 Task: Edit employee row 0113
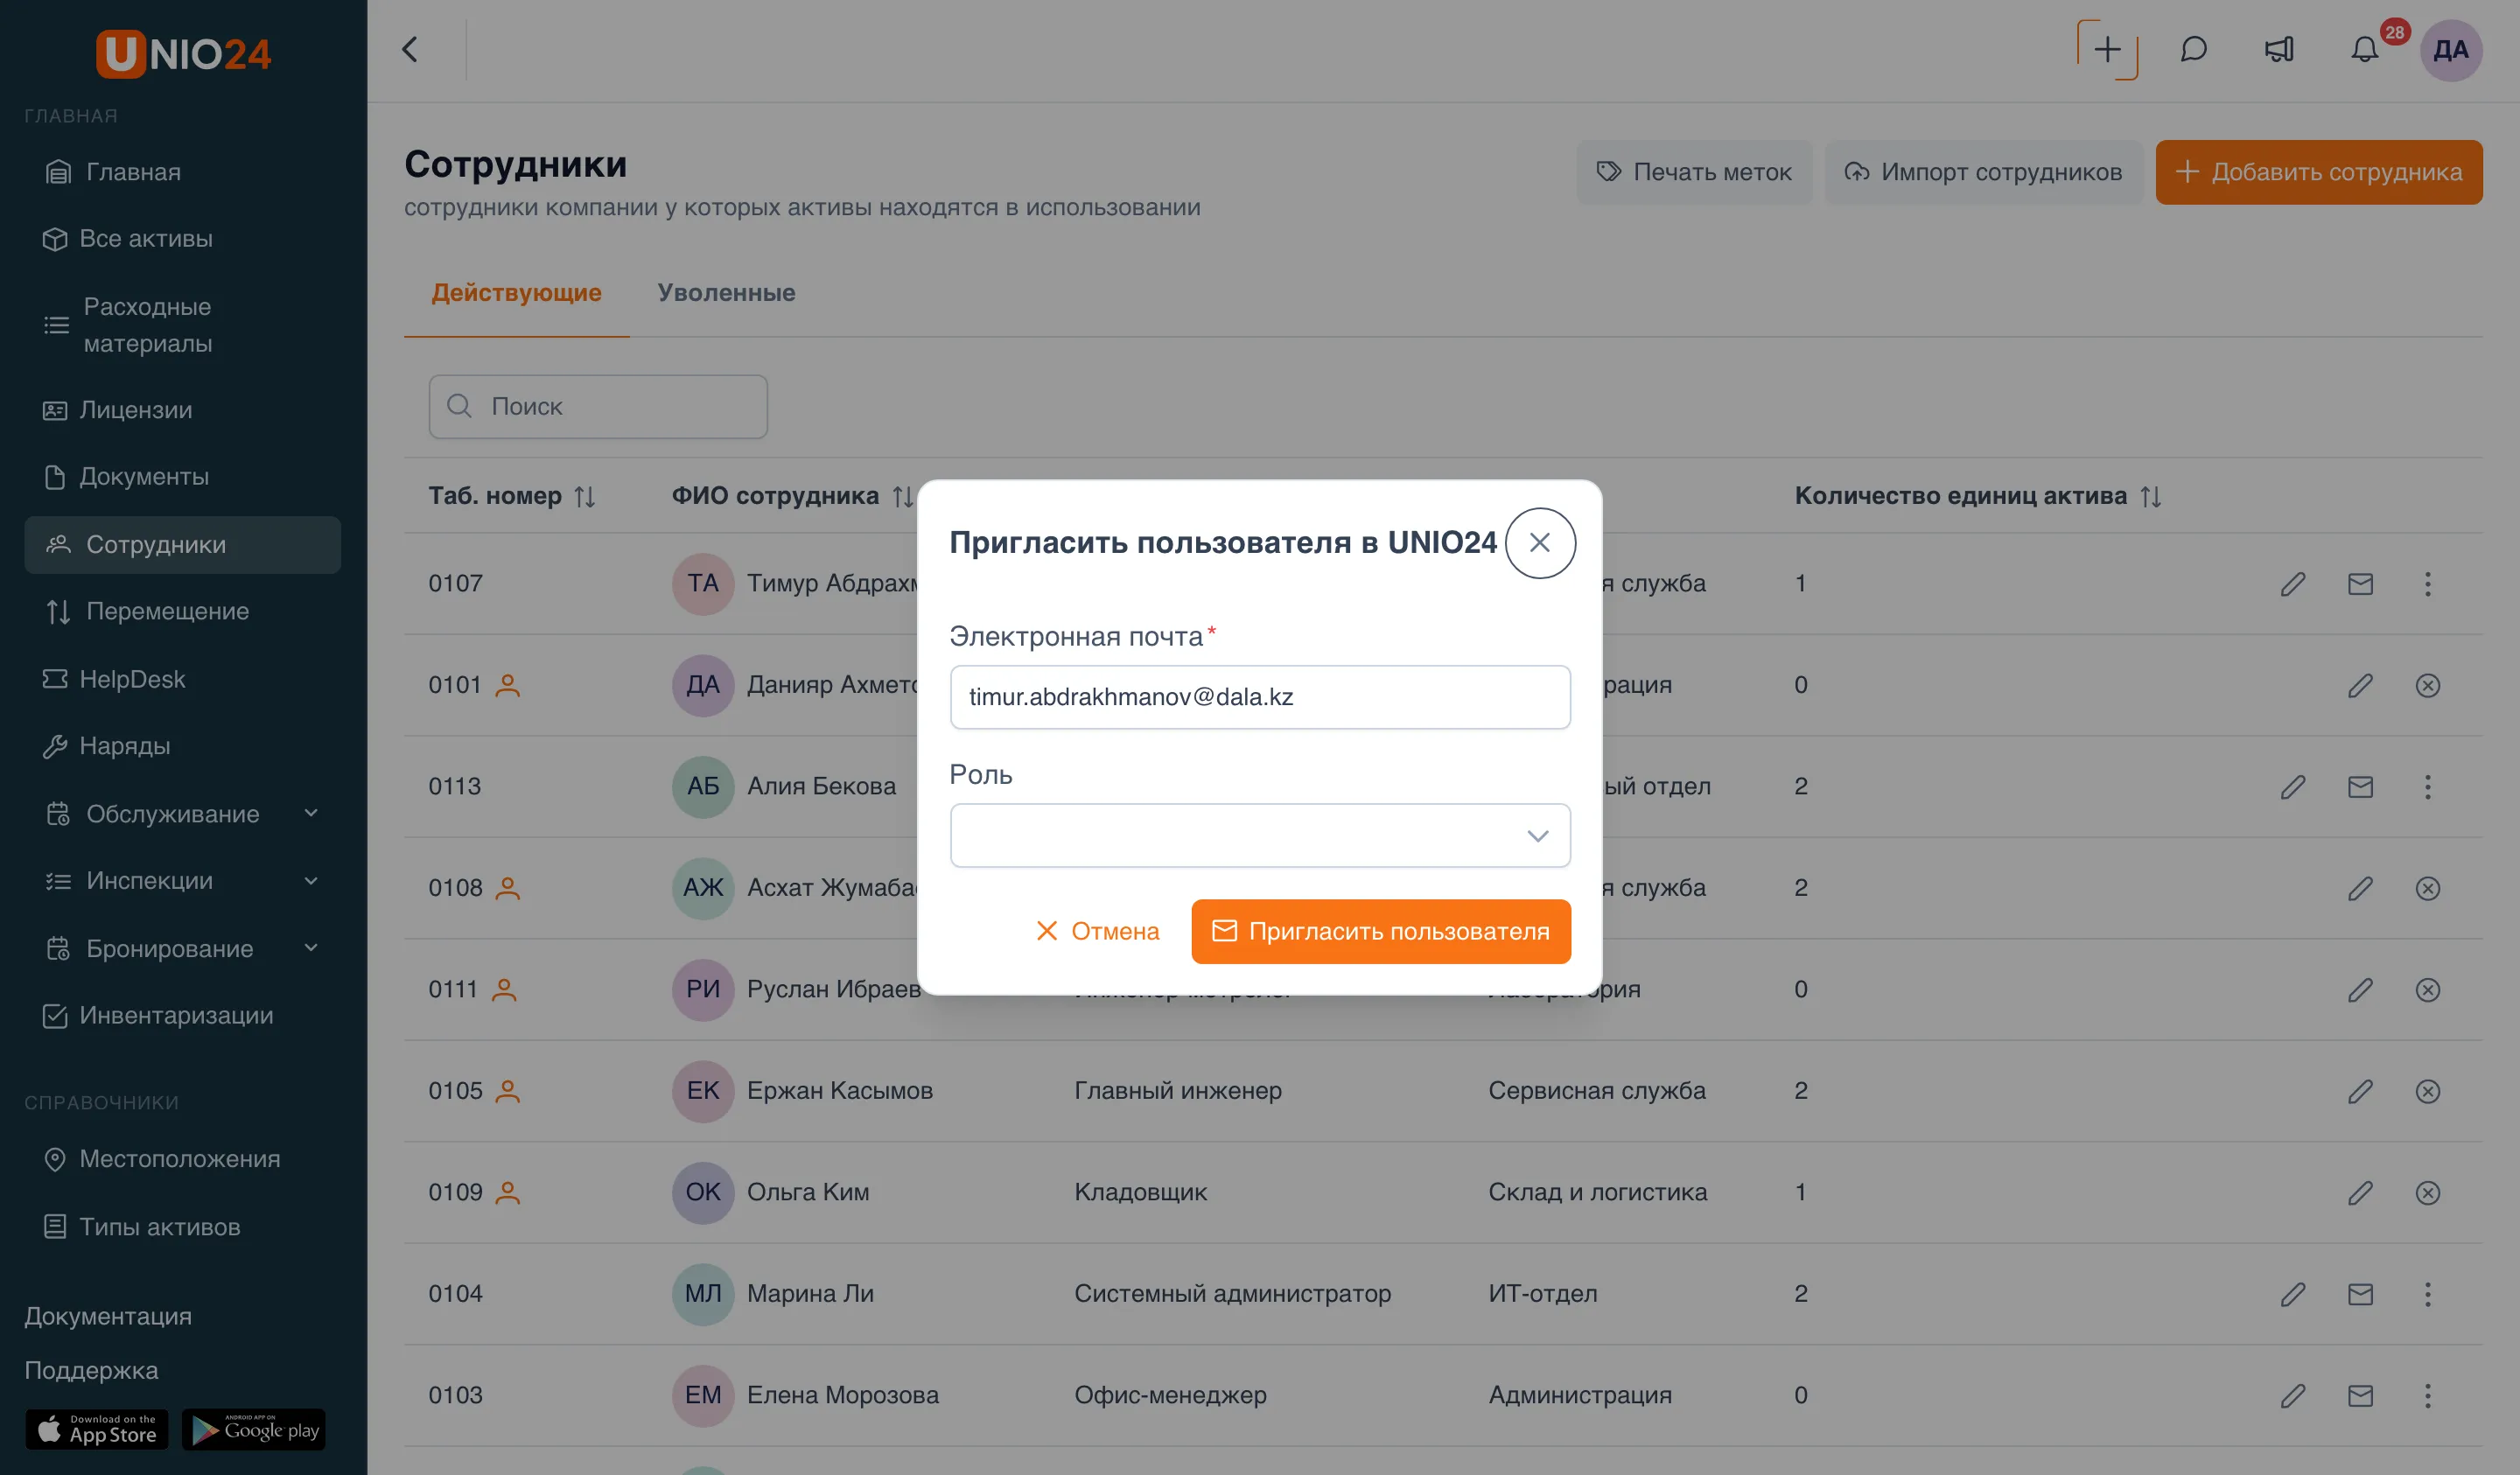pyautogui.click(x=2293, y=787)
